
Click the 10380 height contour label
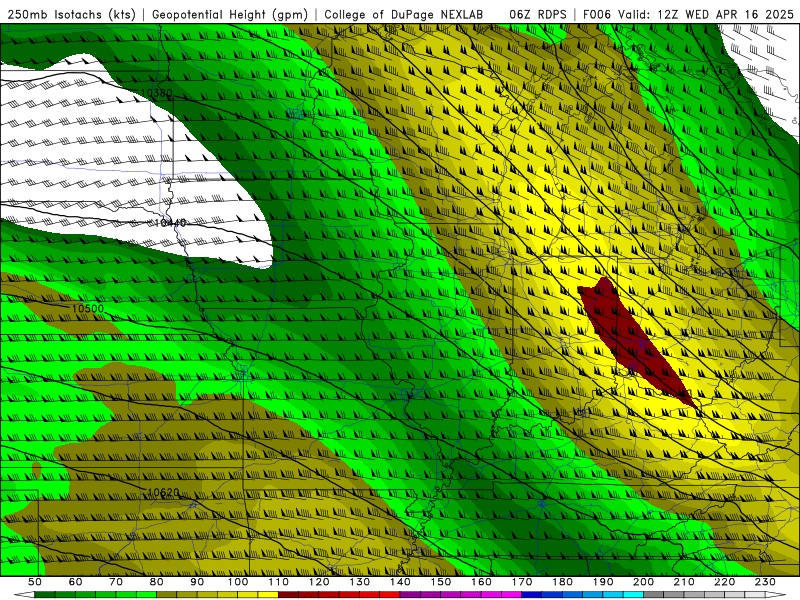pyautogui.click(x=157, y=93)
